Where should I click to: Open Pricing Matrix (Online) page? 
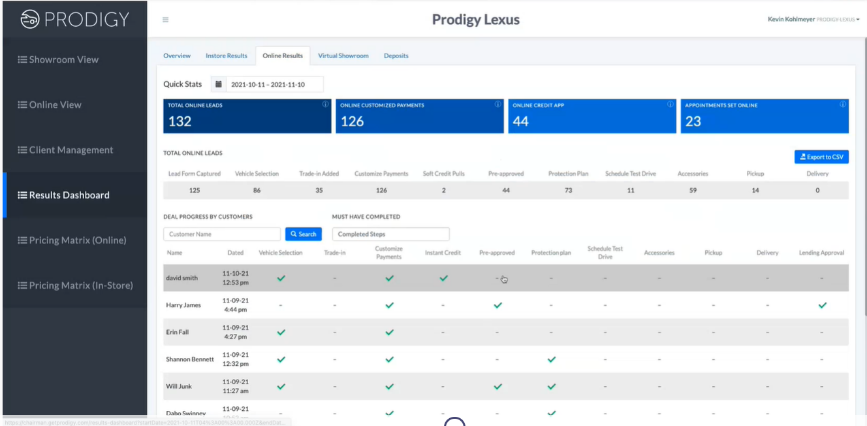pyautogui.click(x=75, y=240)
